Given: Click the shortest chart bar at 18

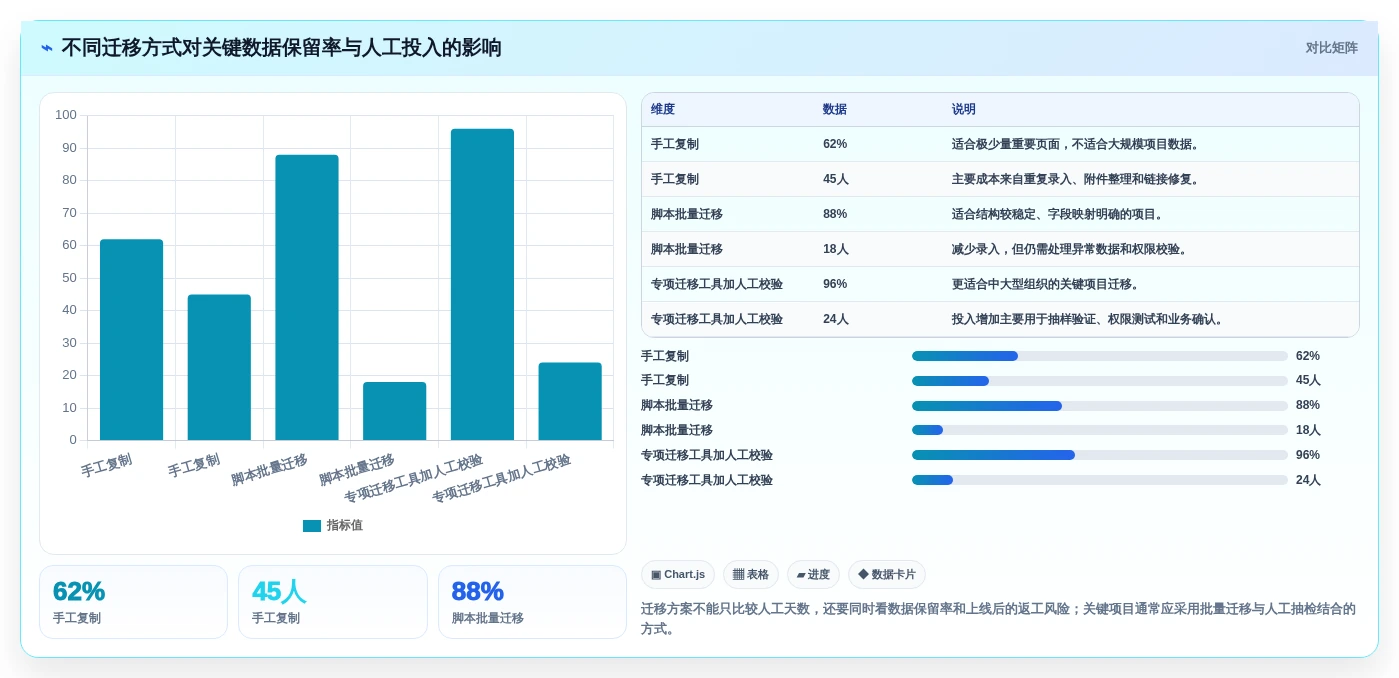Looking at the screenshot, I should (x=394, y=411).
